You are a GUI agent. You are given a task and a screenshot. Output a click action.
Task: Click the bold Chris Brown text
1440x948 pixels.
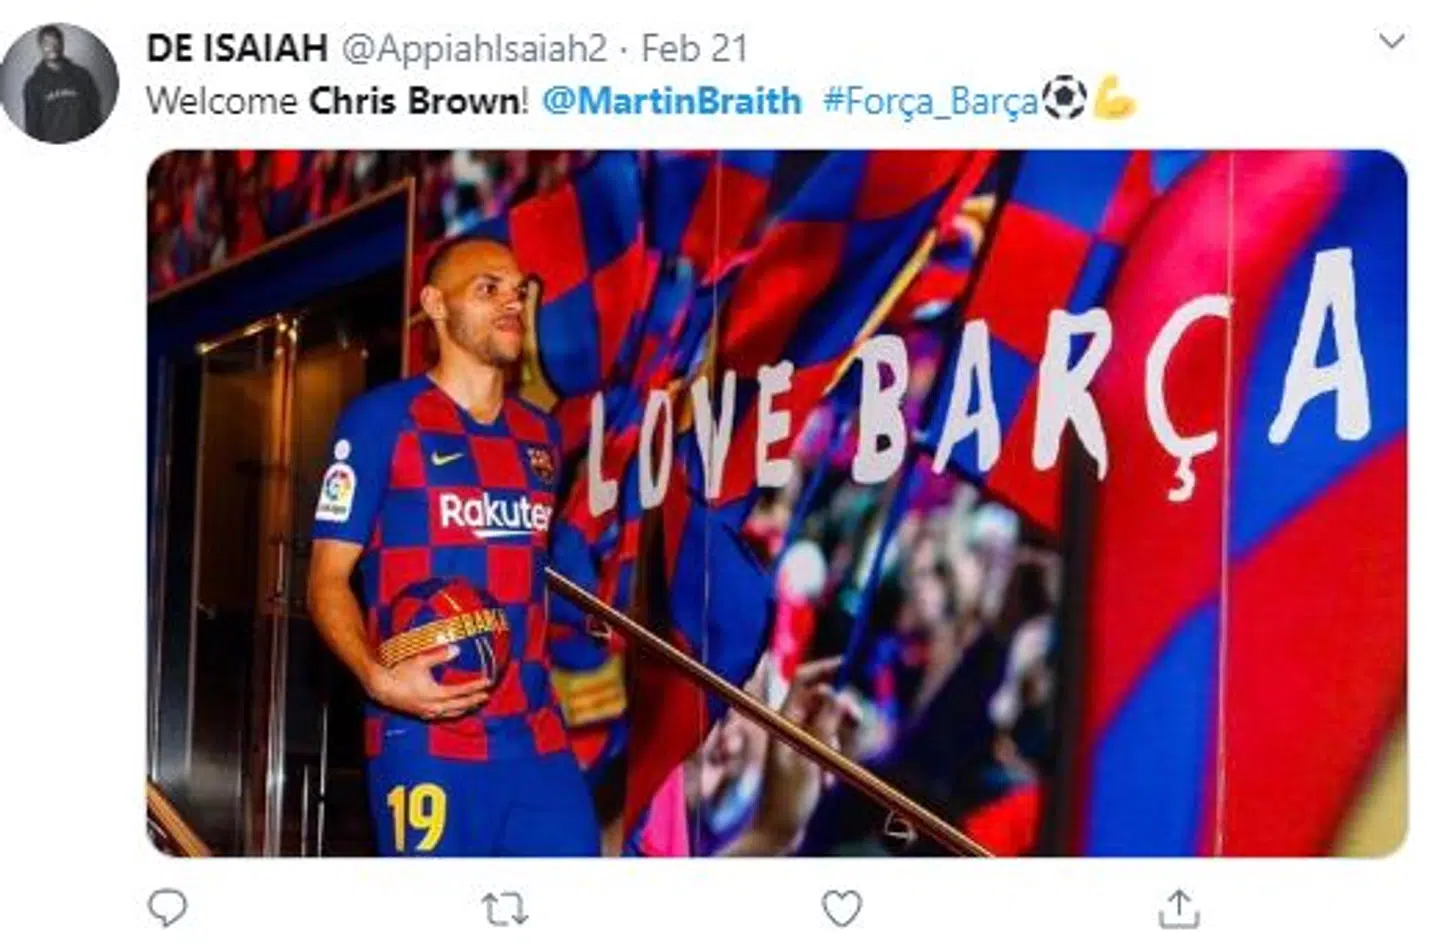(x=413, y=101)
